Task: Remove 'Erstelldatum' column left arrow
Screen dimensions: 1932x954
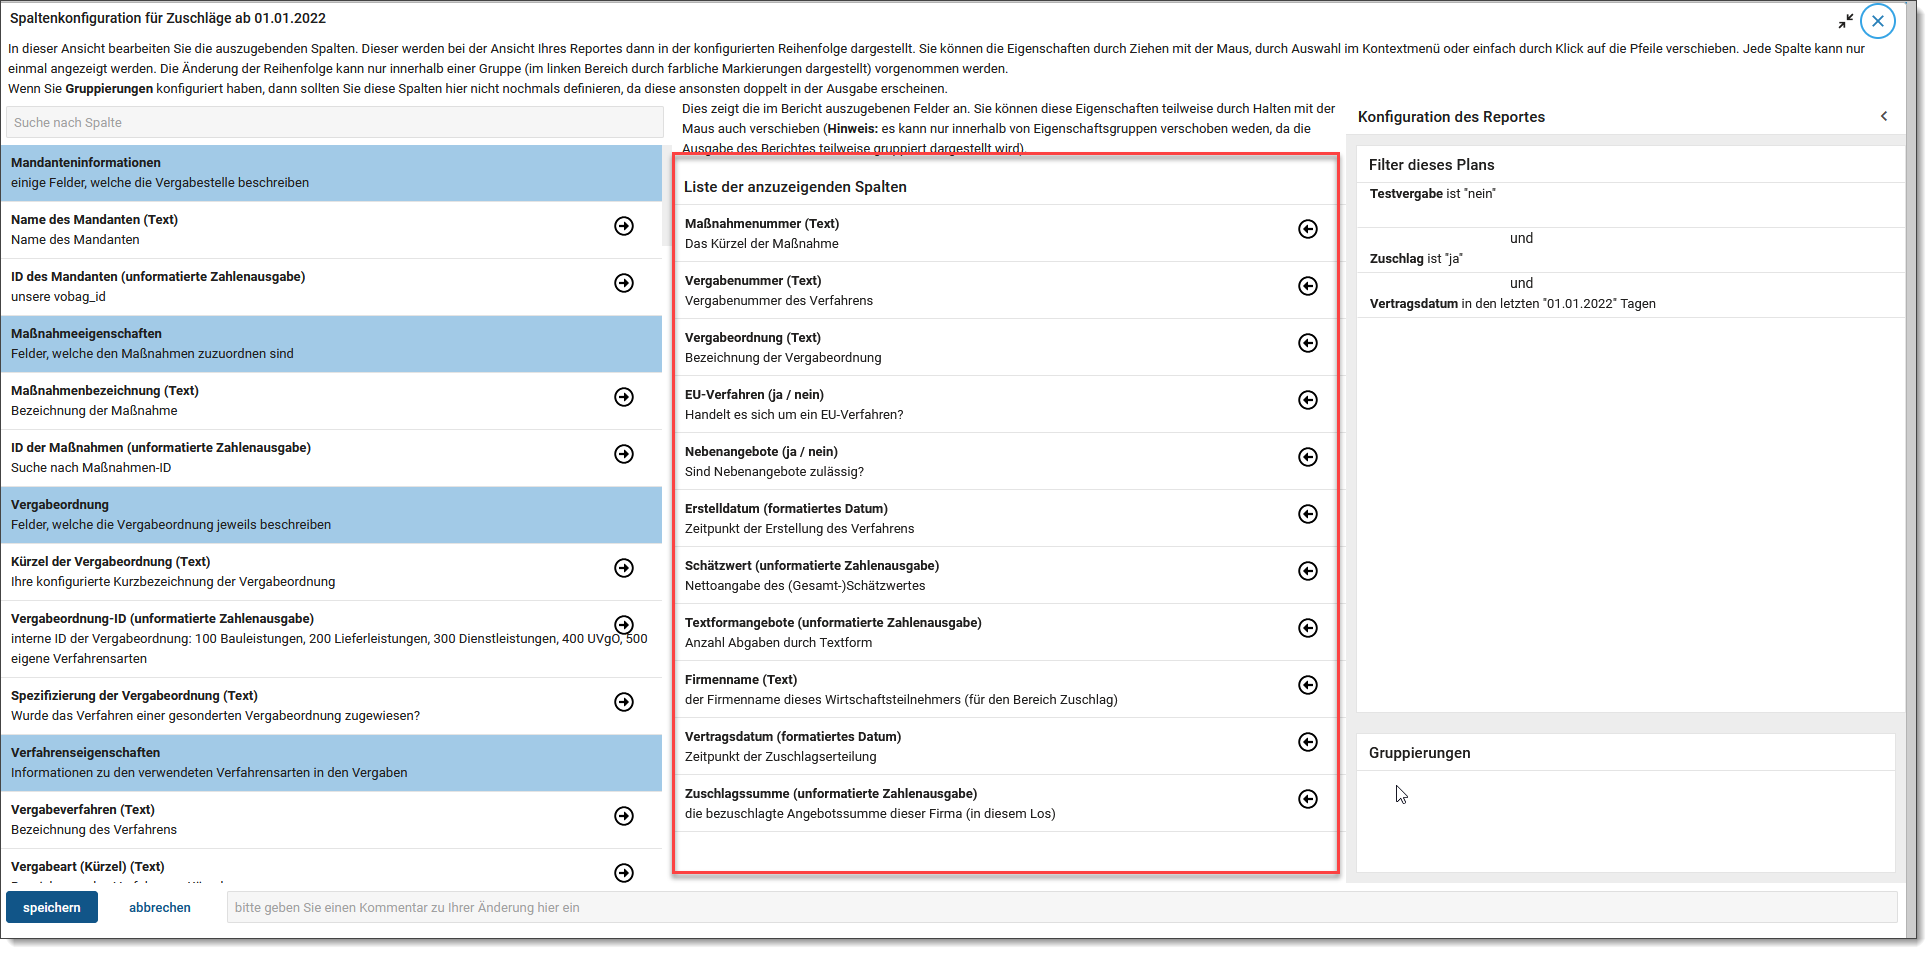Action: tap(1308, 514)
